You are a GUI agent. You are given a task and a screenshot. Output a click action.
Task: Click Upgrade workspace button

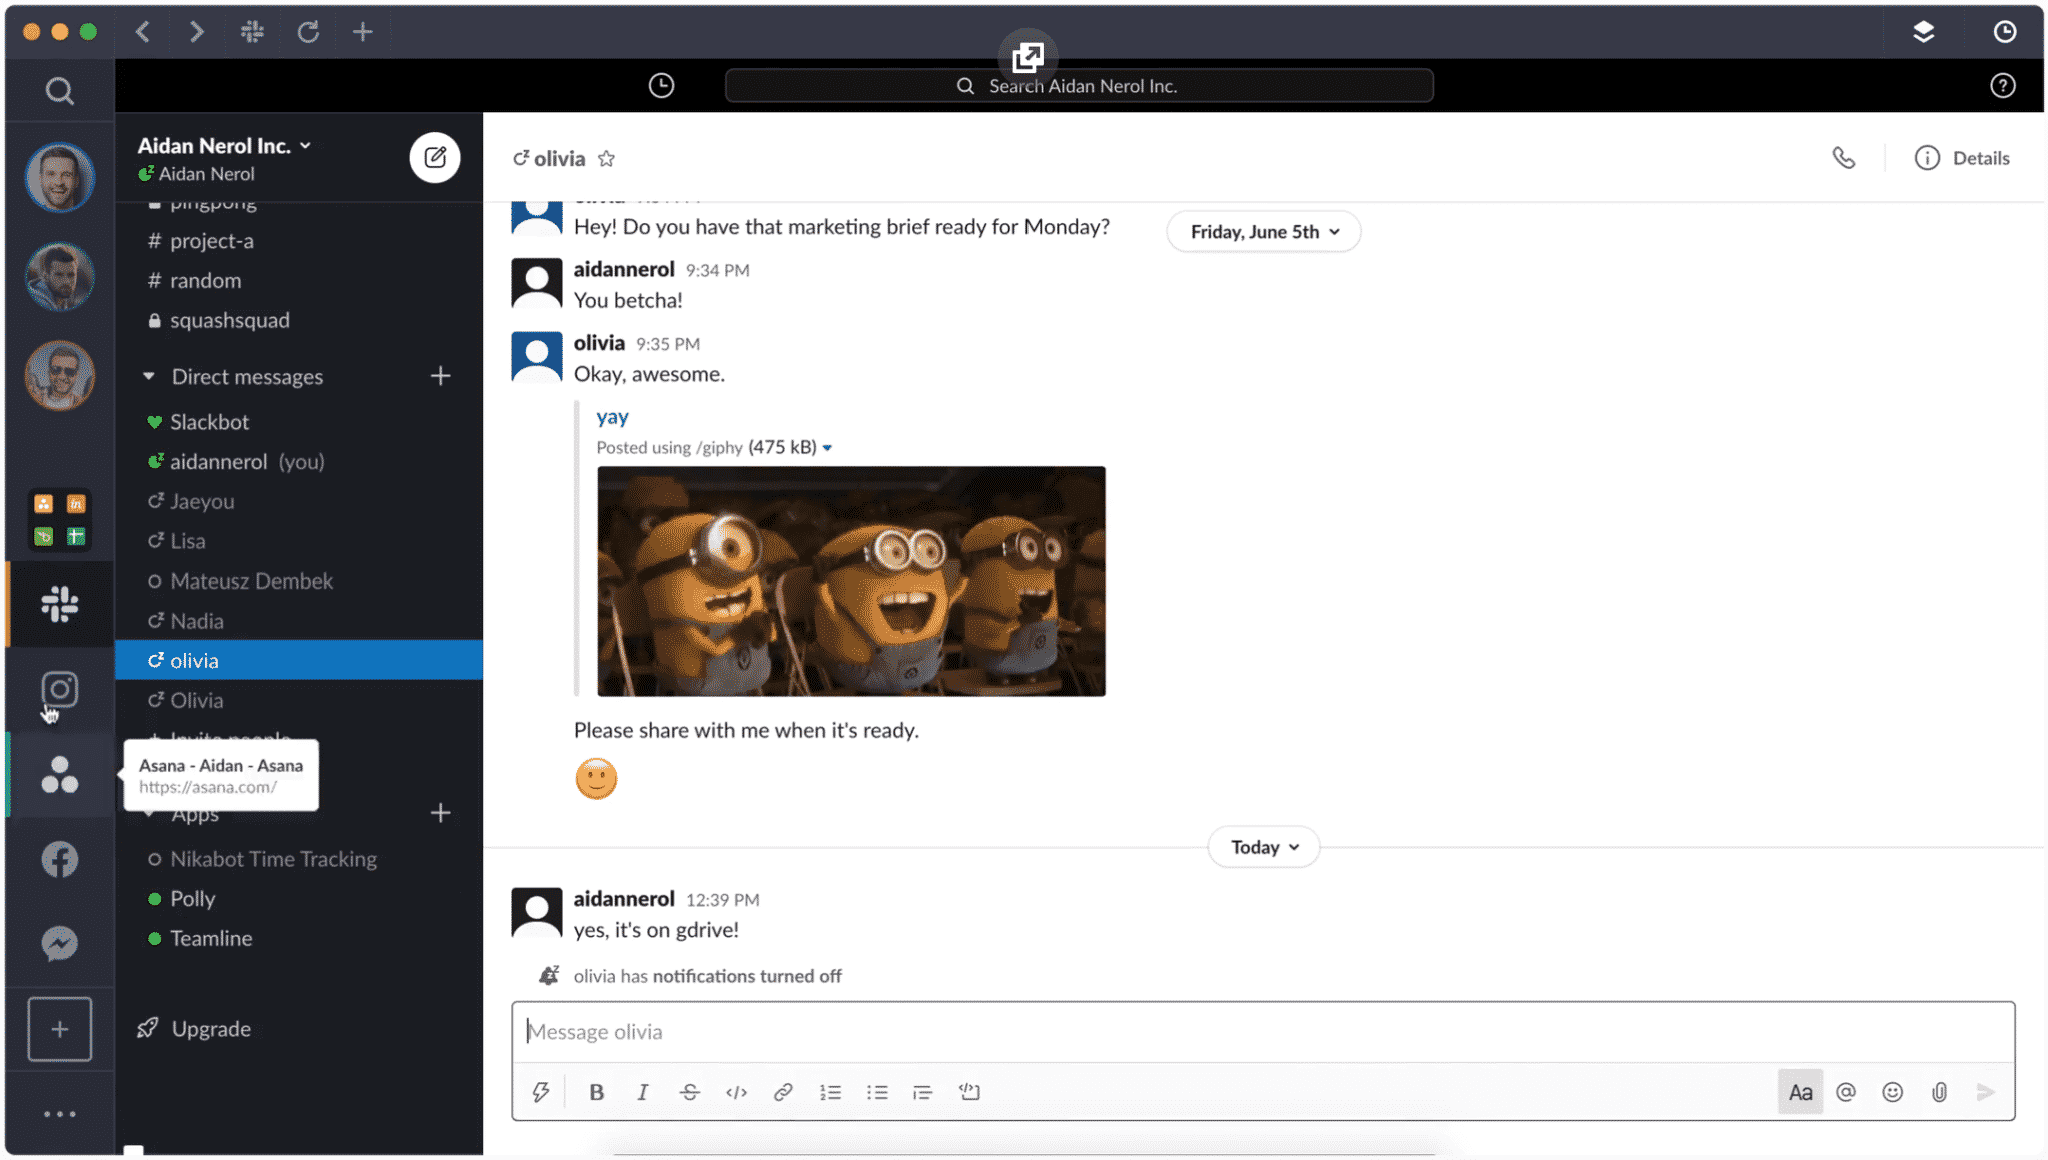211,1028
